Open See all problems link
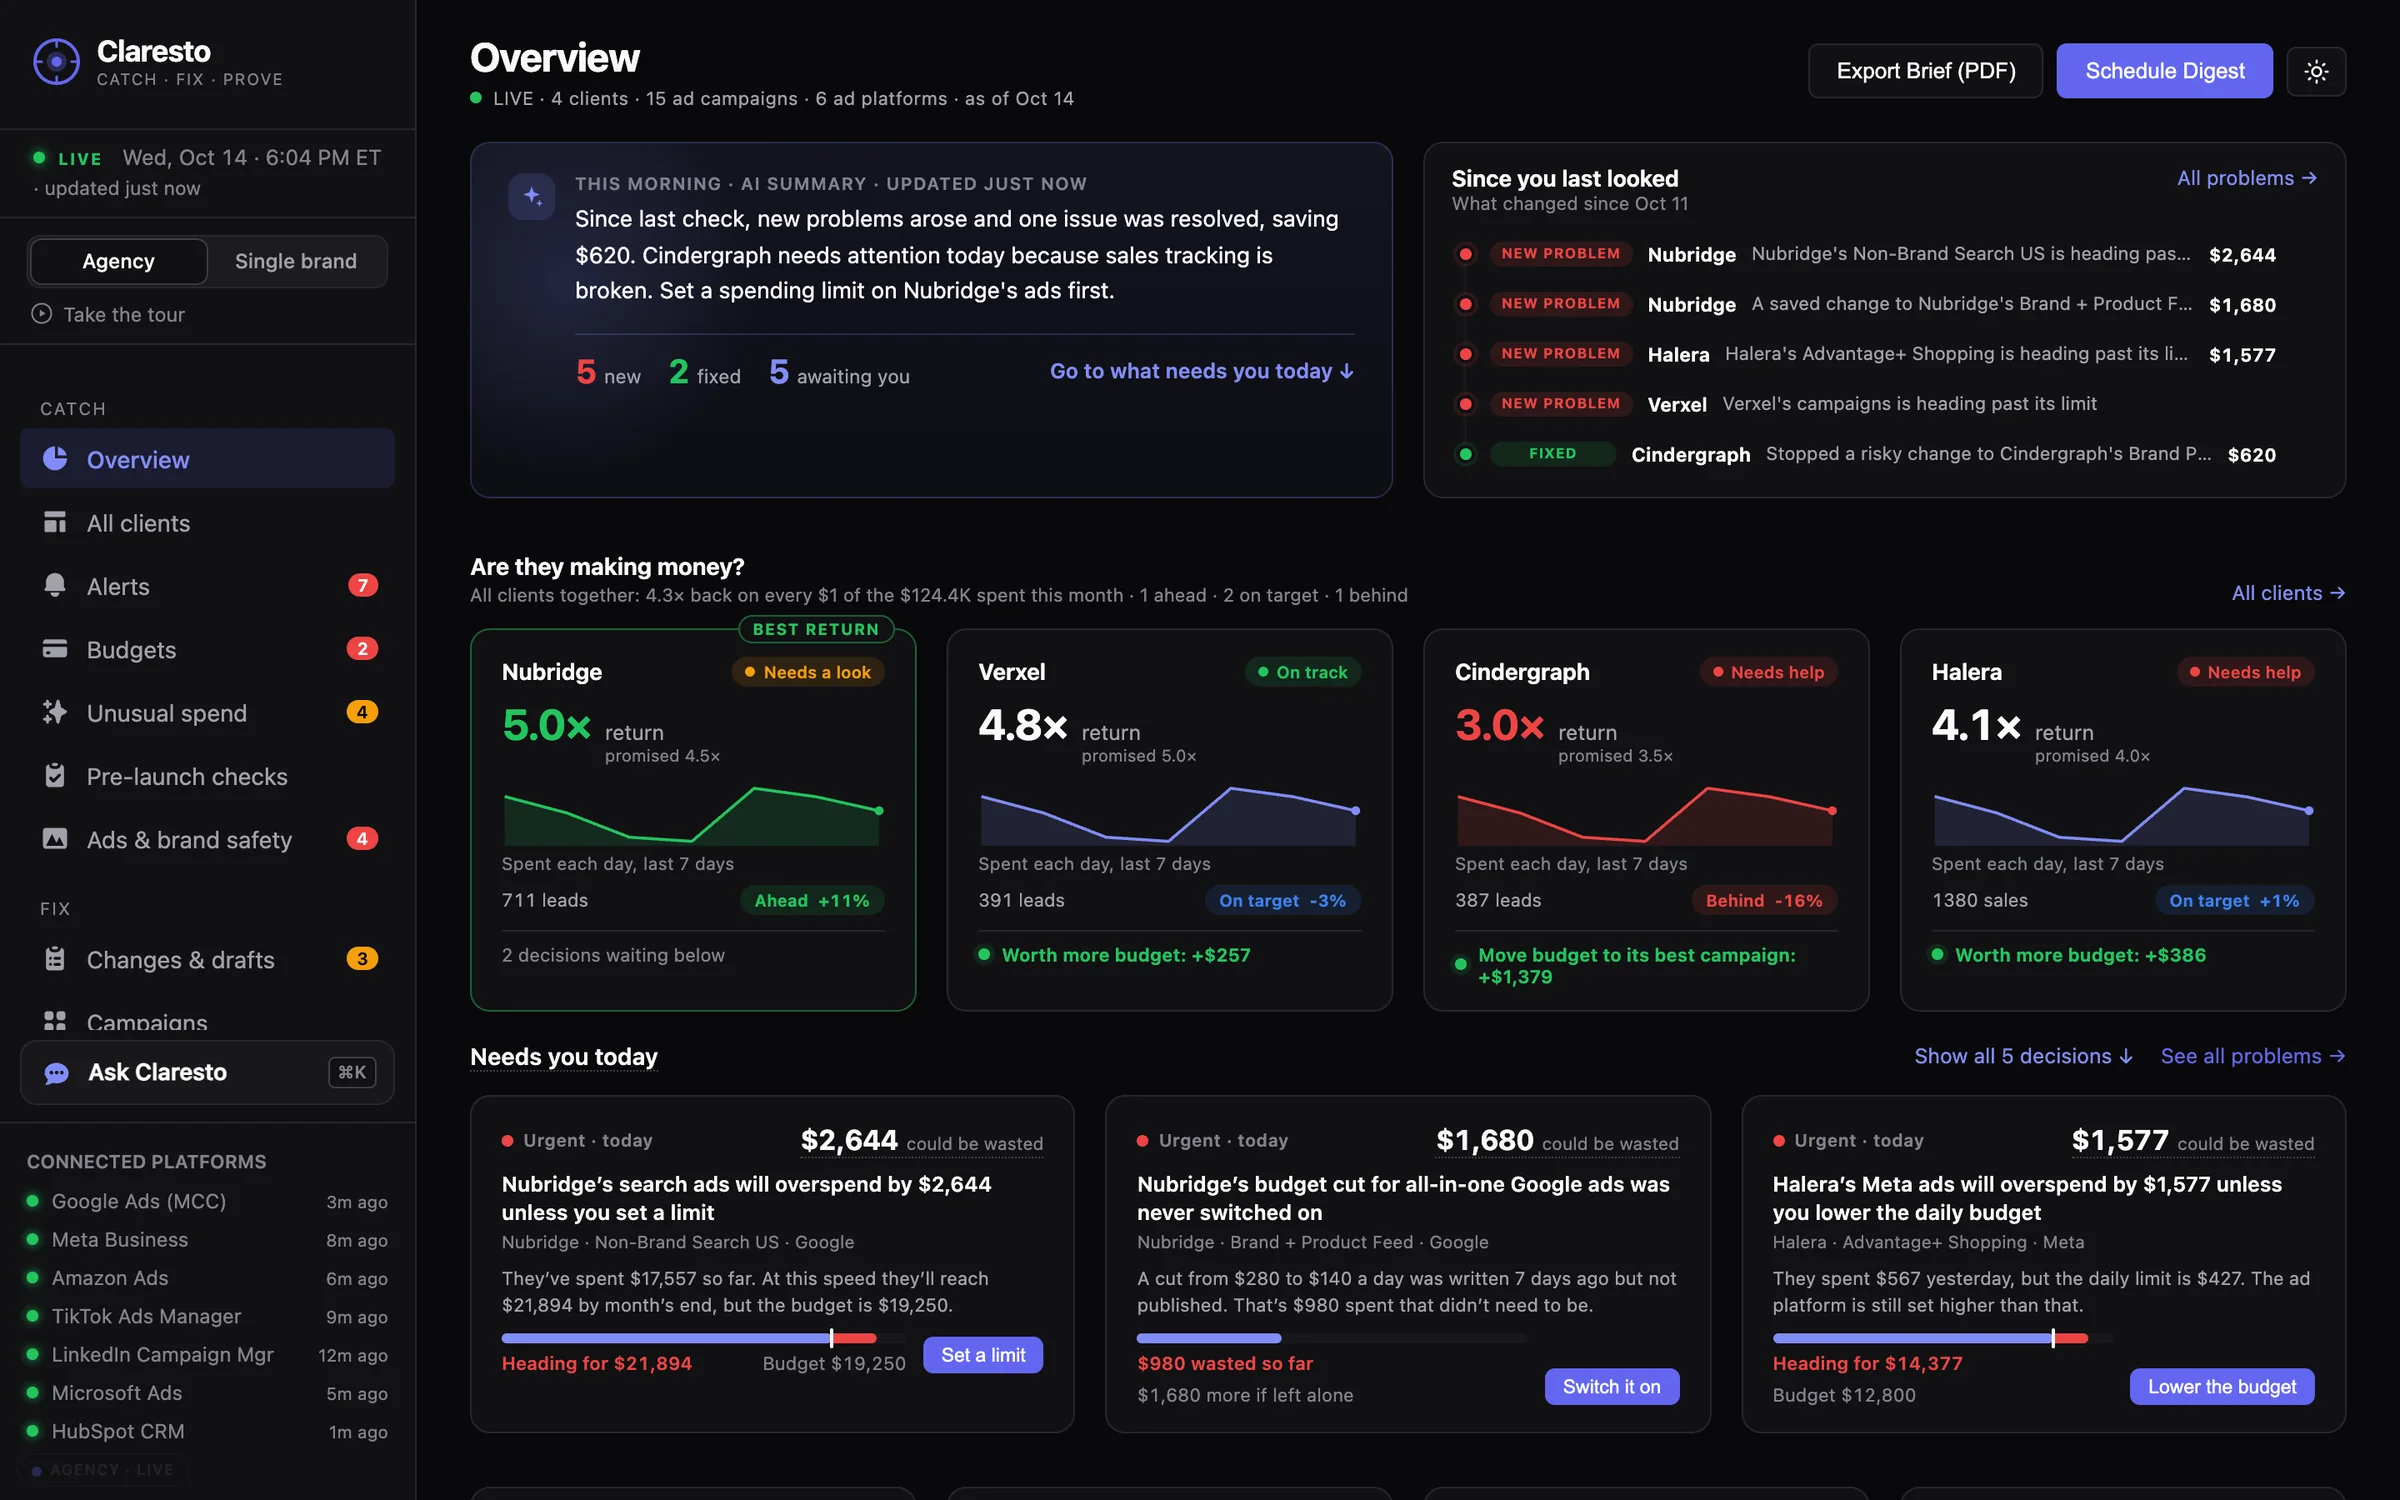This screenshot has width=2400, height=1500. tap(2252, 1056)
